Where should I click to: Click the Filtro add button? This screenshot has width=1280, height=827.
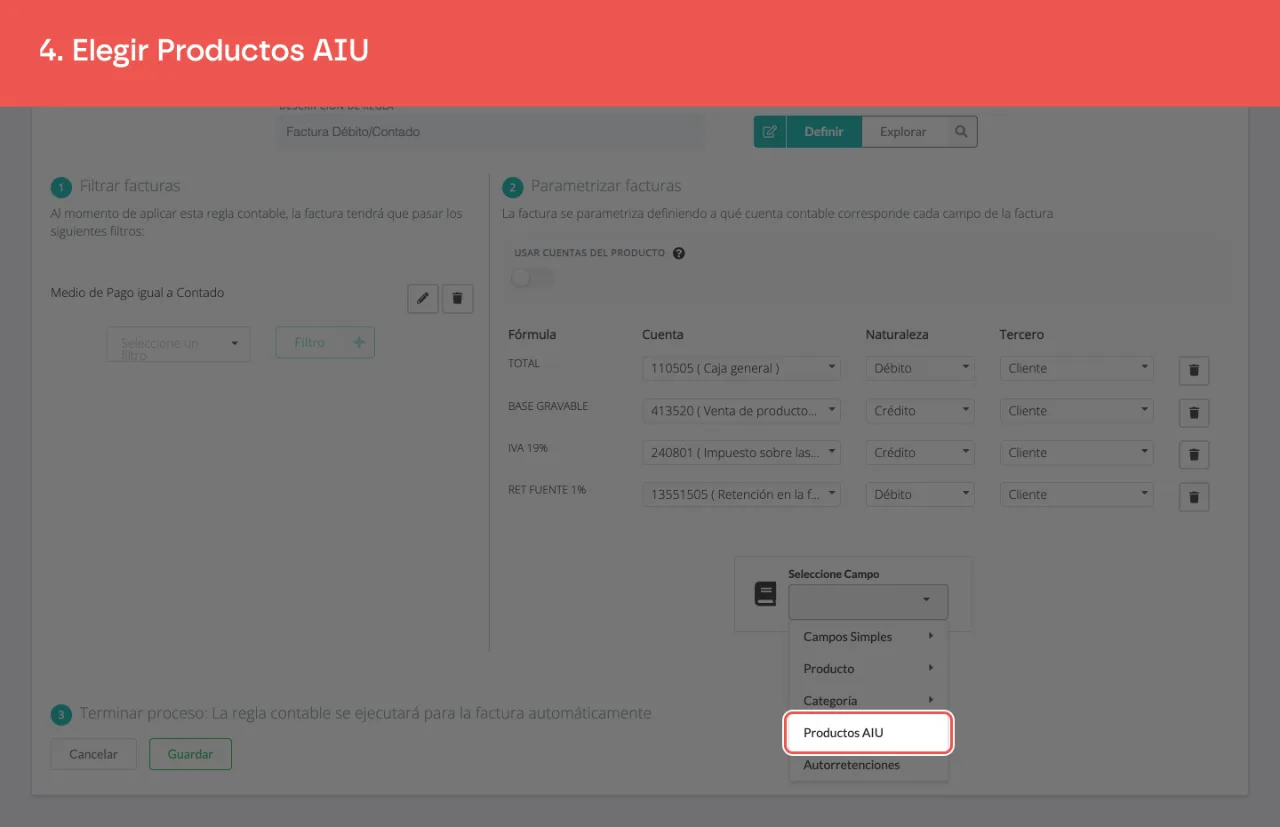325,342
